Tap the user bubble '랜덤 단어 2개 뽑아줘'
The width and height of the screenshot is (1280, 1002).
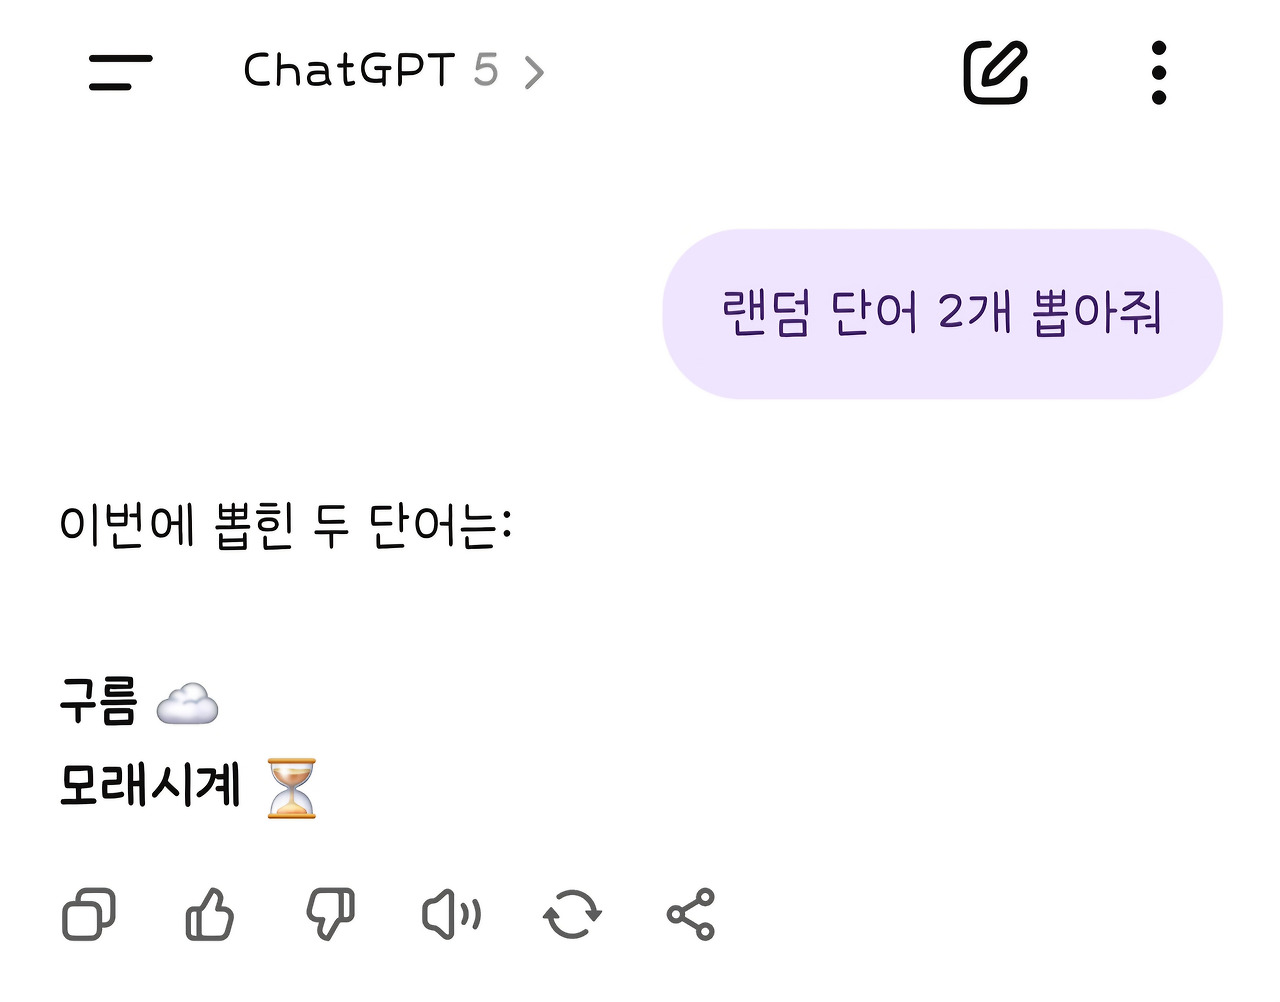(x=941, y=314)
